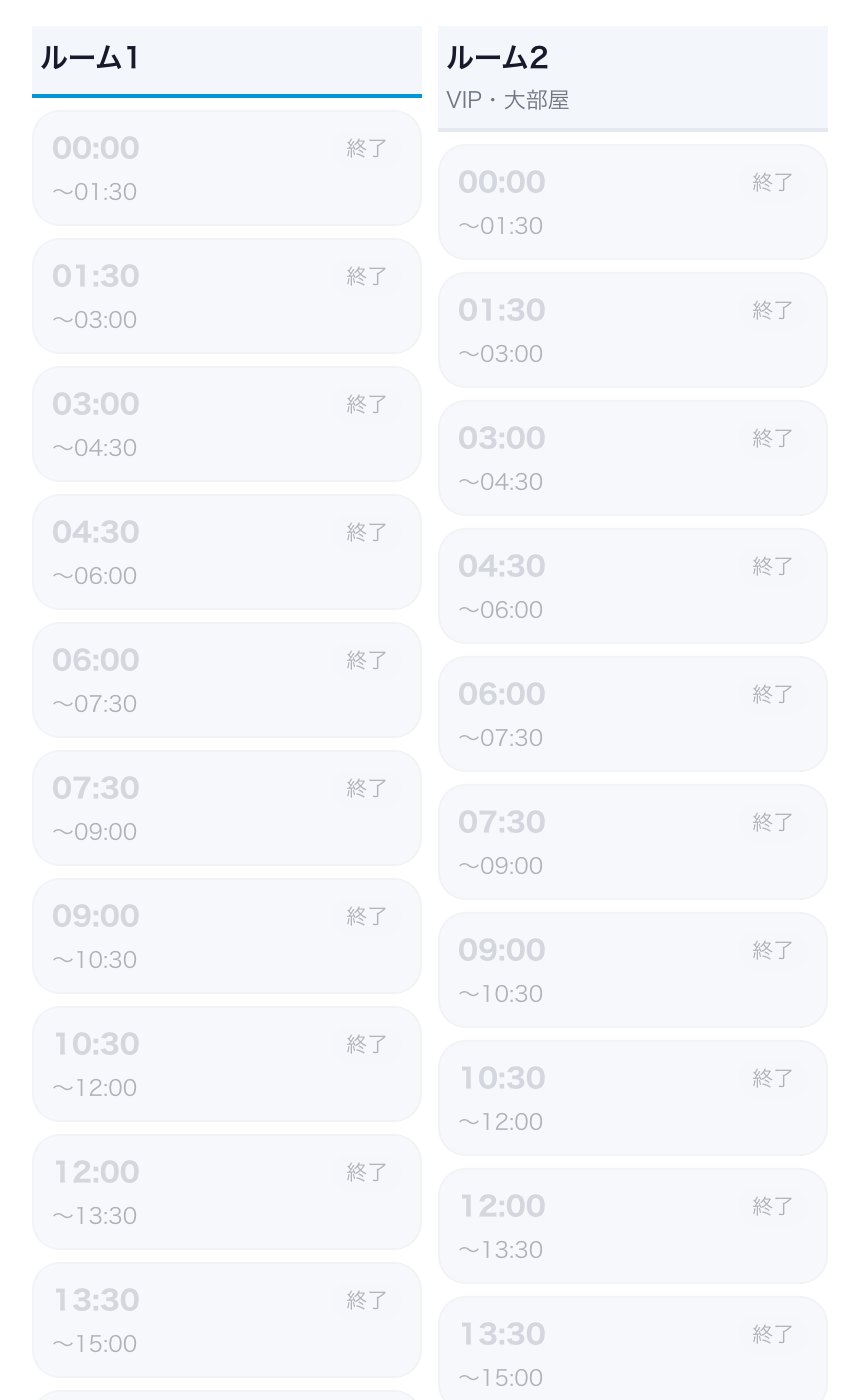Image resolution: width=860 pixels, height=1400 pixels.
Task: Tap ルーム1 slot 04:30〜06:00
Action: 227,552
